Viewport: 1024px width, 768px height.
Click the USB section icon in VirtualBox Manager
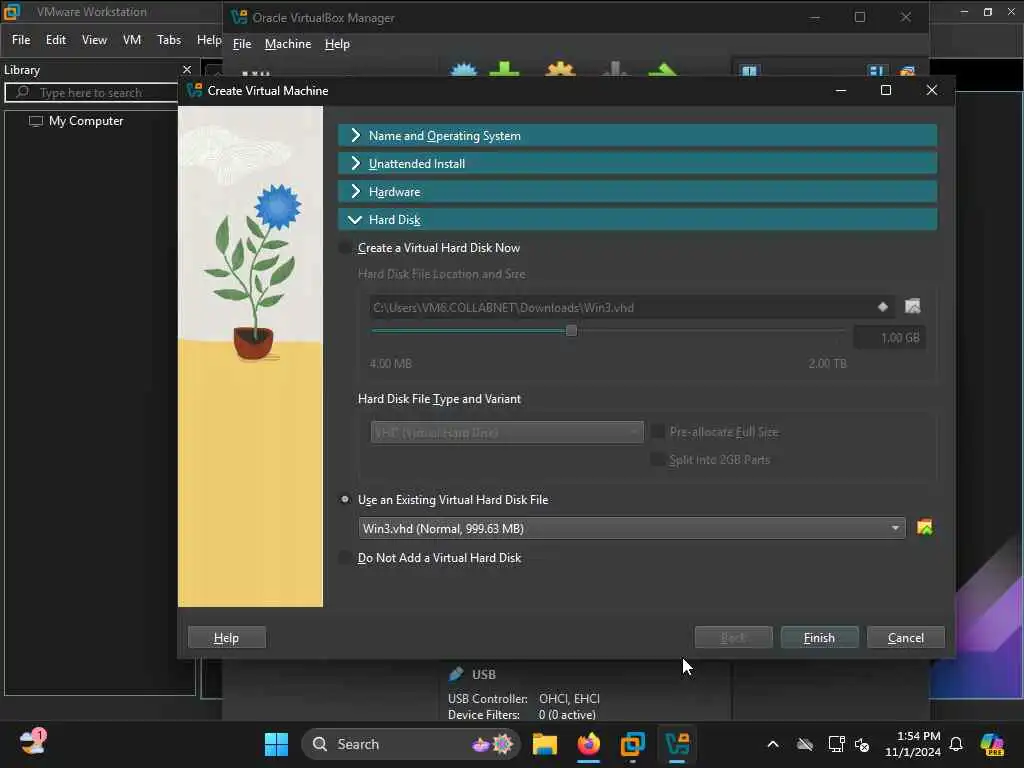[x=456, y=673]
